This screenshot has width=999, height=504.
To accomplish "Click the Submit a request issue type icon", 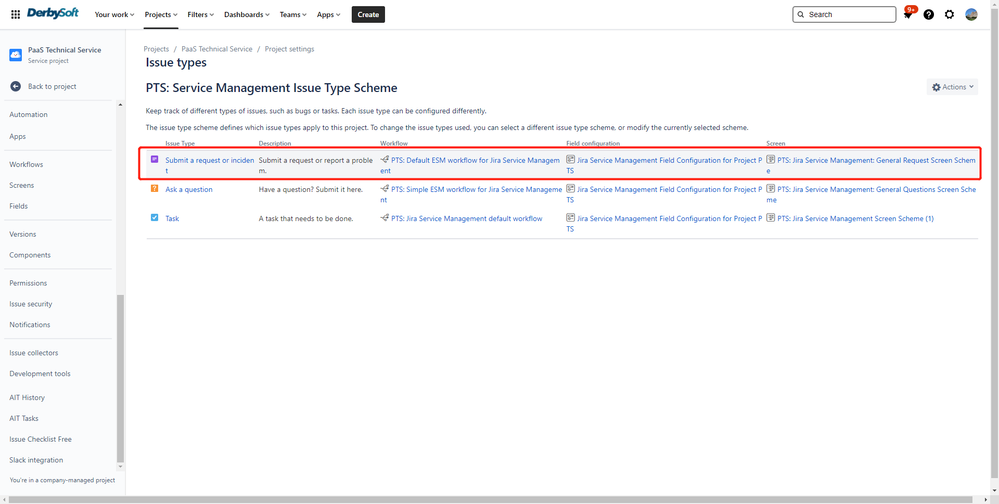I will [154, 159].
